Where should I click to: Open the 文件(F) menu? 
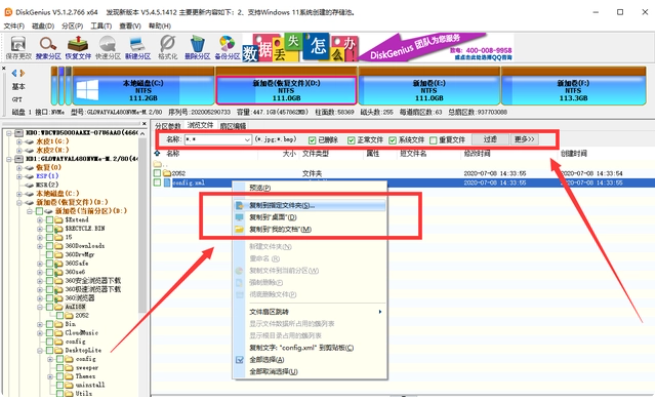14,26
